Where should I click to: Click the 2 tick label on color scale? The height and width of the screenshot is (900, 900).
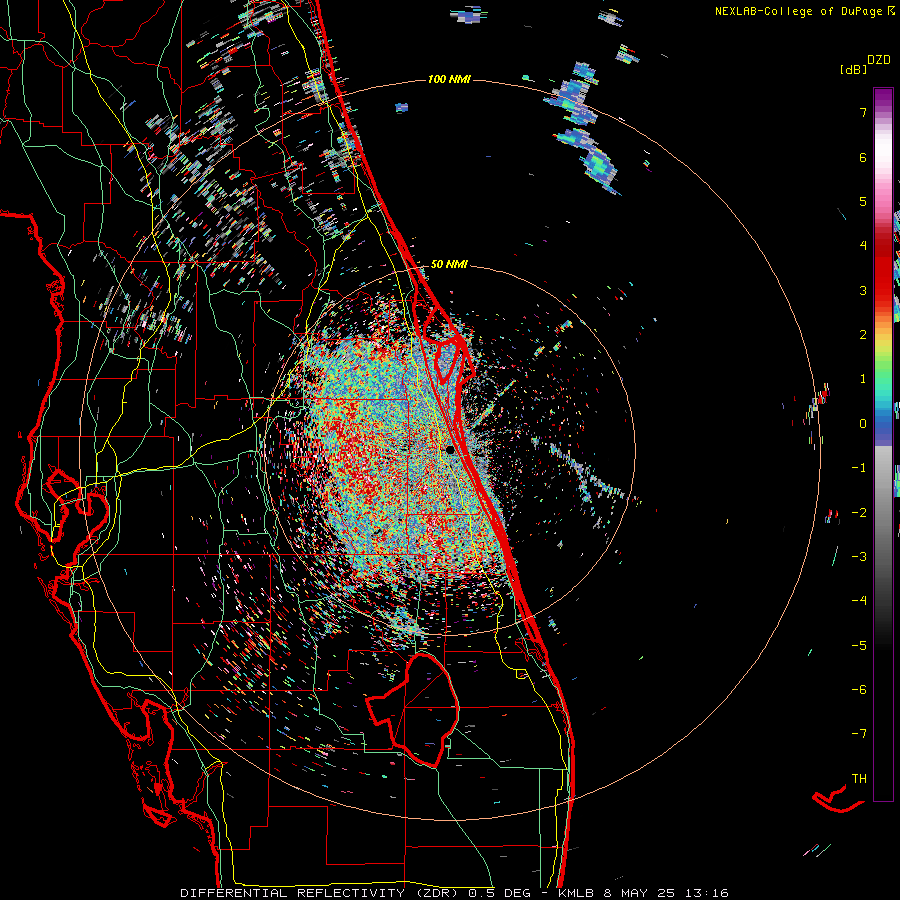tap(863, 335)
